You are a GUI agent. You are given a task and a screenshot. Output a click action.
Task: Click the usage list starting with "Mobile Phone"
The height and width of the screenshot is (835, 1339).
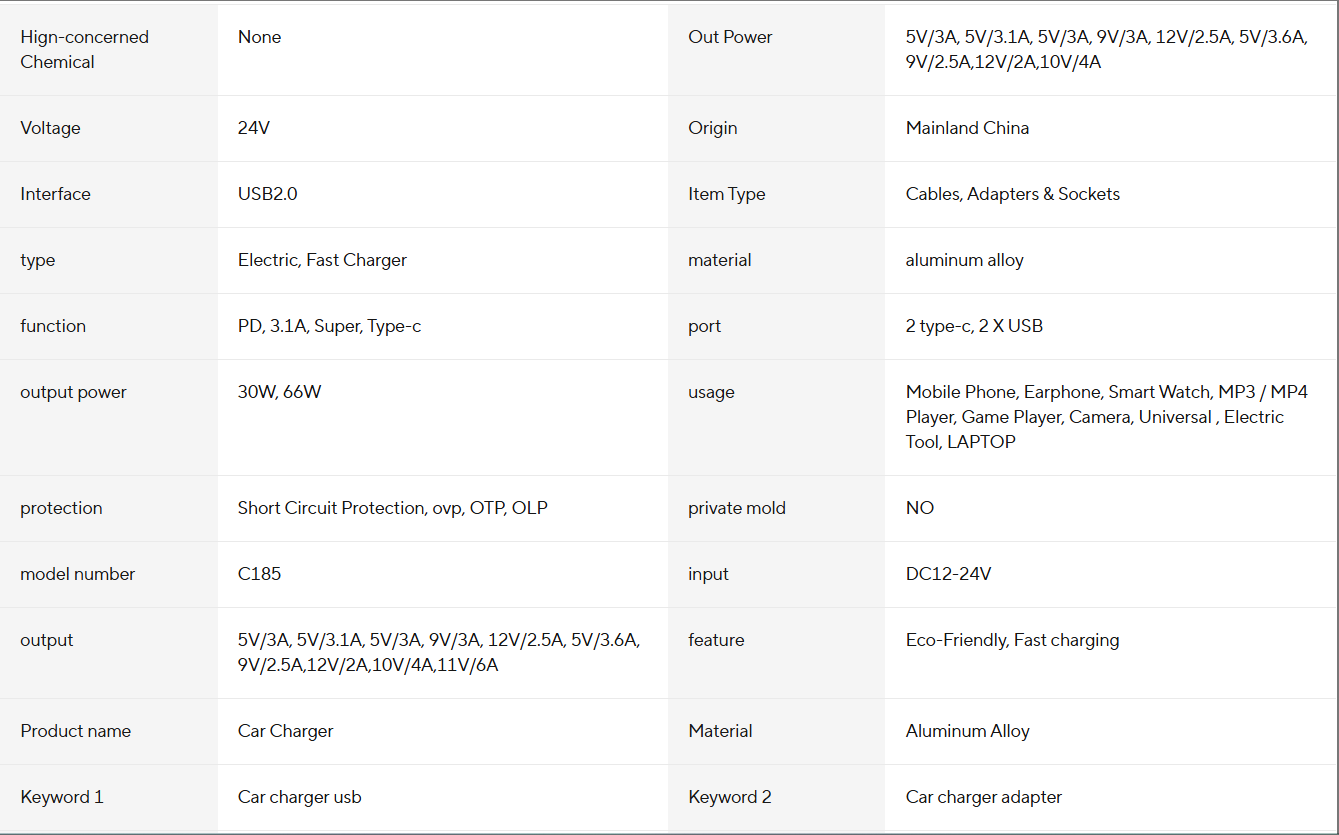(x=1106, y=416)
